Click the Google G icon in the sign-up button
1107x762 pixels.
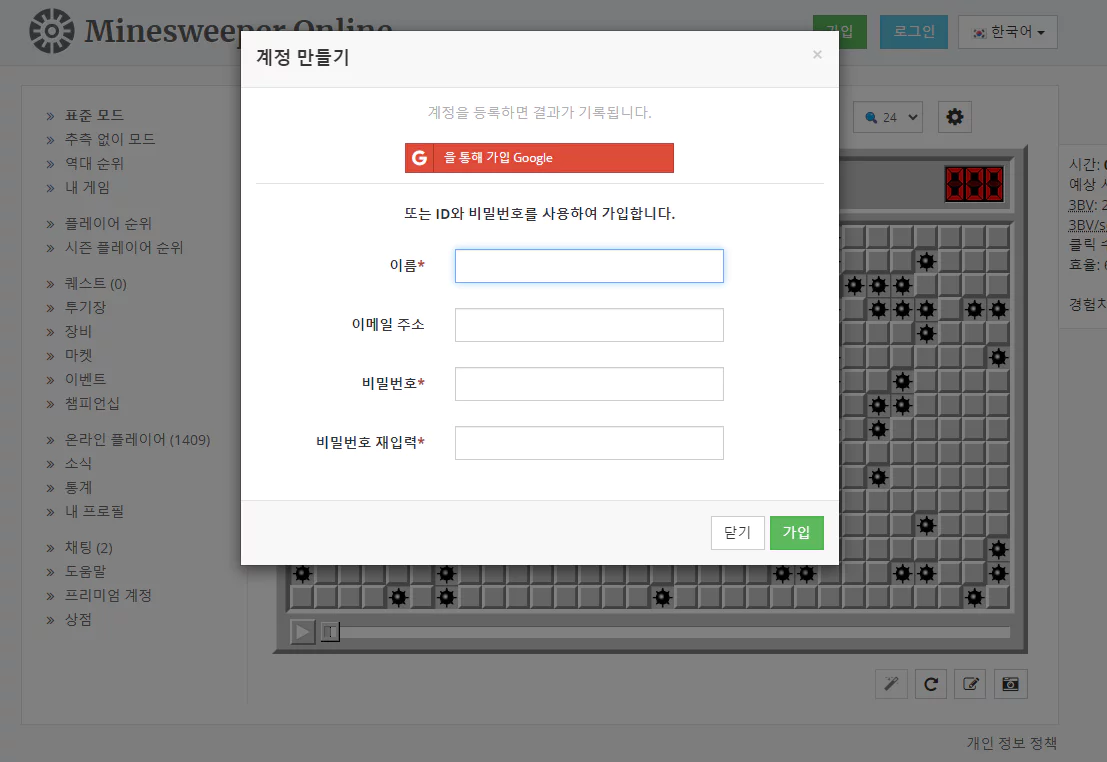click(x=419, y=157)
